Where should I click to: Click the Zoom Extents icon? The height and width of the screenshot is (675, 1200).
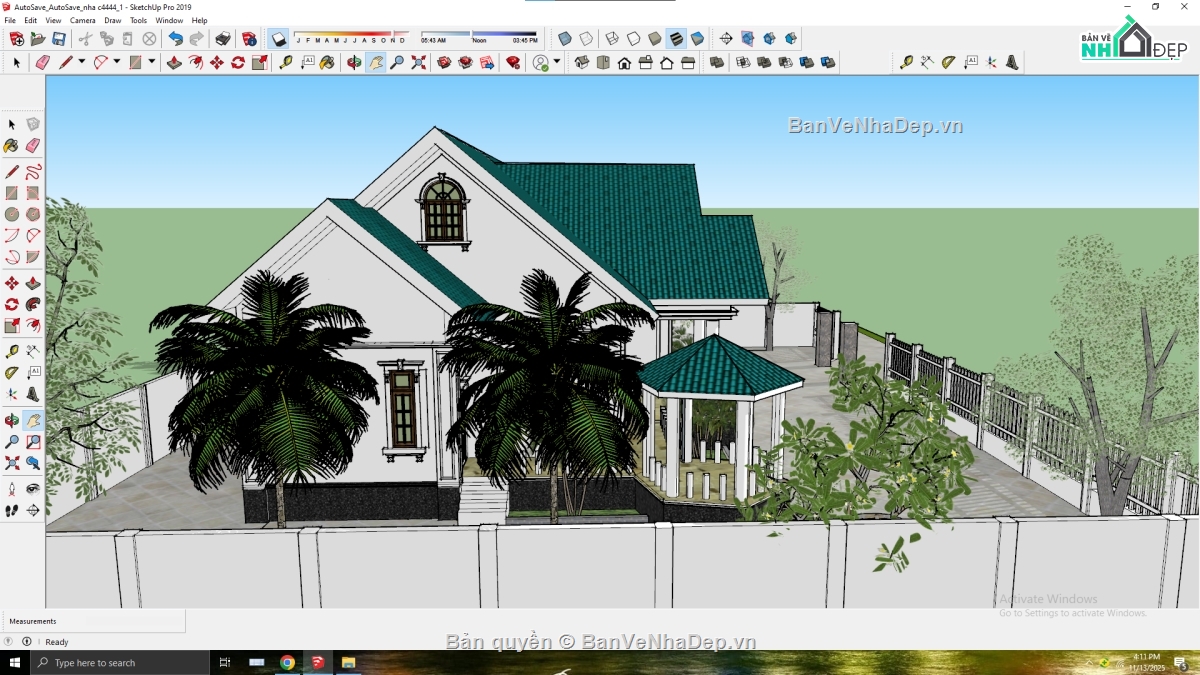click(418, 62)
